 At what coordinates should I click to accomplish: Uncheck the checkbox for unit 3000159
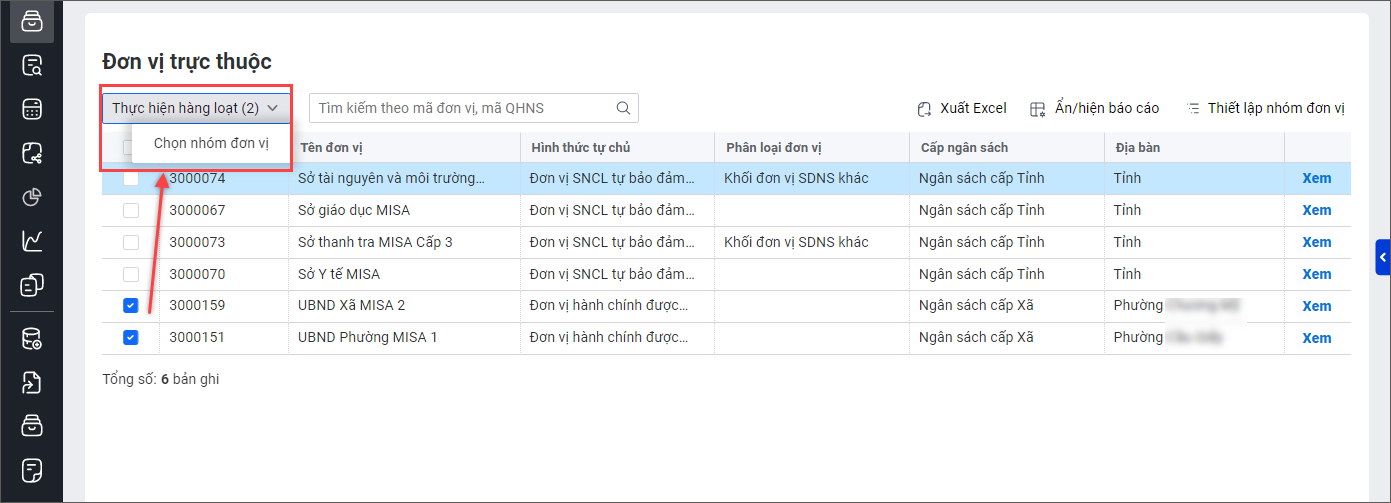(131, 306)
